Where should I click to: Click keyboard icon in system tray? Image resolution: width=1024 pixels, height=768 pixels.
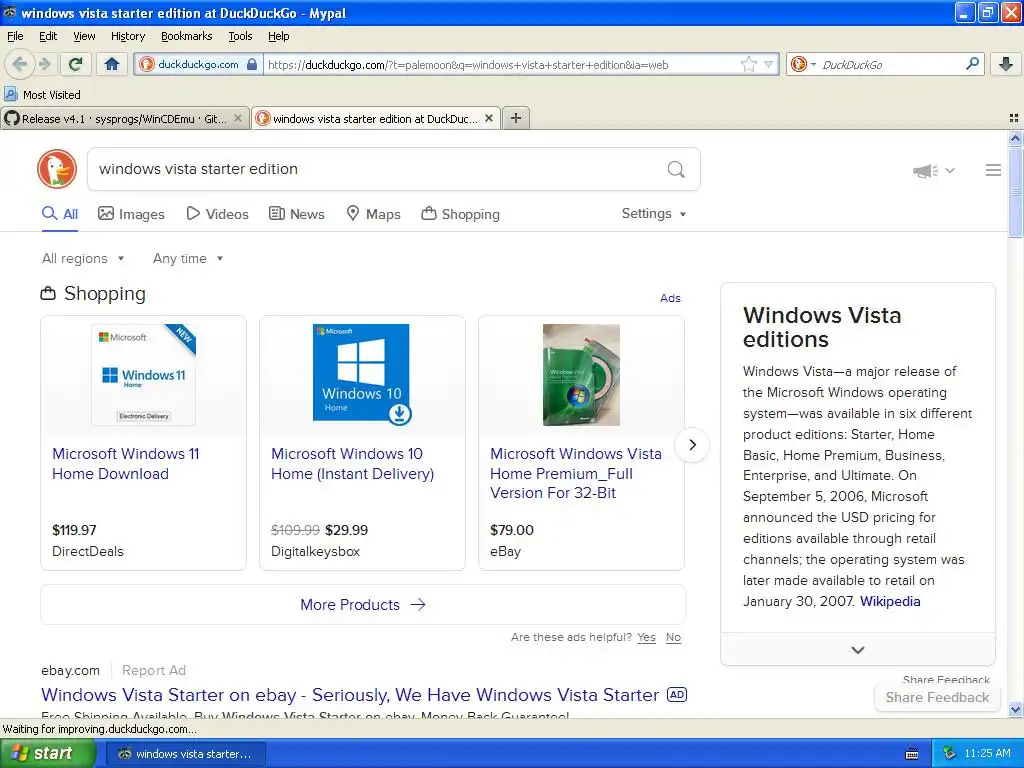(912, 754)
